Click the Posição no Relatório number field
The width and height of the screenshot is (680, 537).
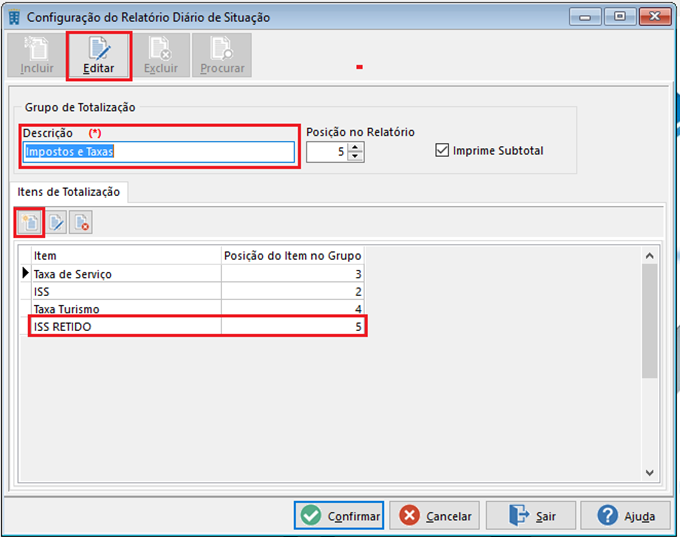point(327,152)
